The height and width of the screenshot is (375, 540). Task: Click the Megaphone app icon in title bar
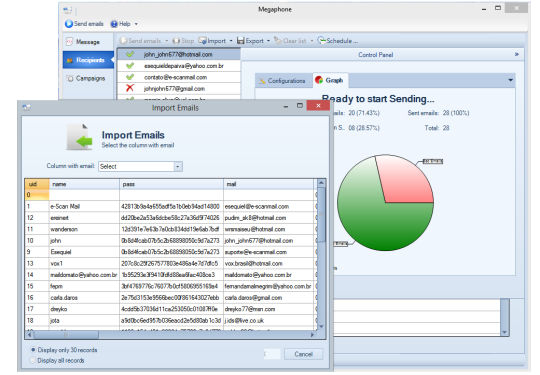[x=68, y=10]
